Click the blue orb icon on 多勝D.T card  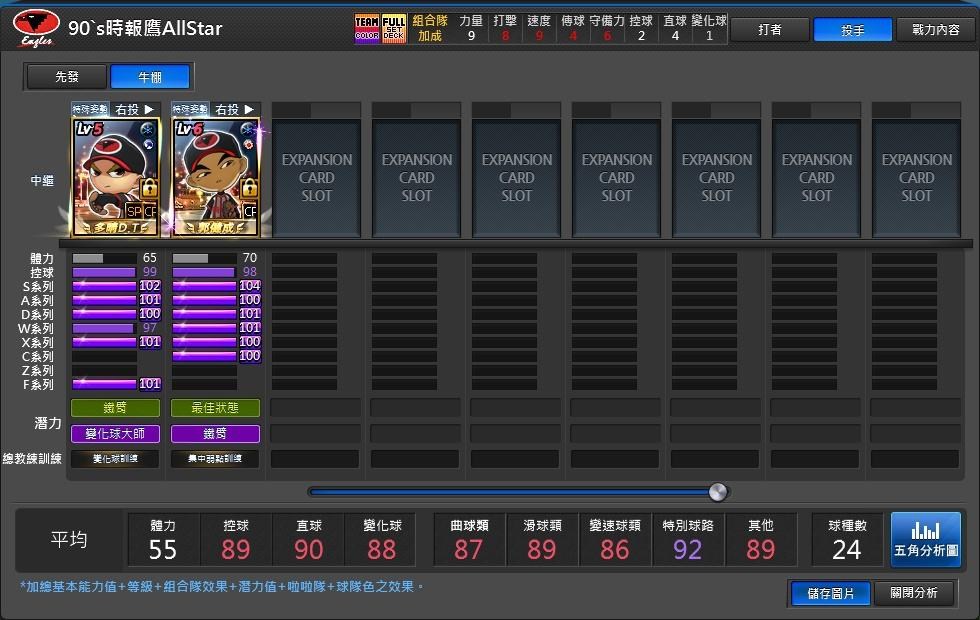pyautogui.click(x=149, y=144)
